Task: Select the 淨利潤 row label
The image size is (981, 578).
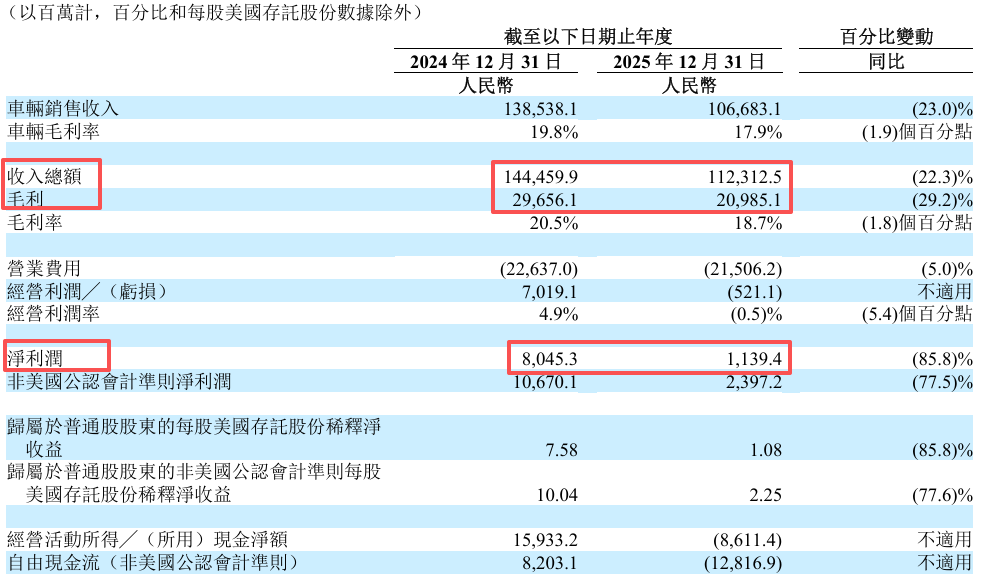Action: pos(33,358)
